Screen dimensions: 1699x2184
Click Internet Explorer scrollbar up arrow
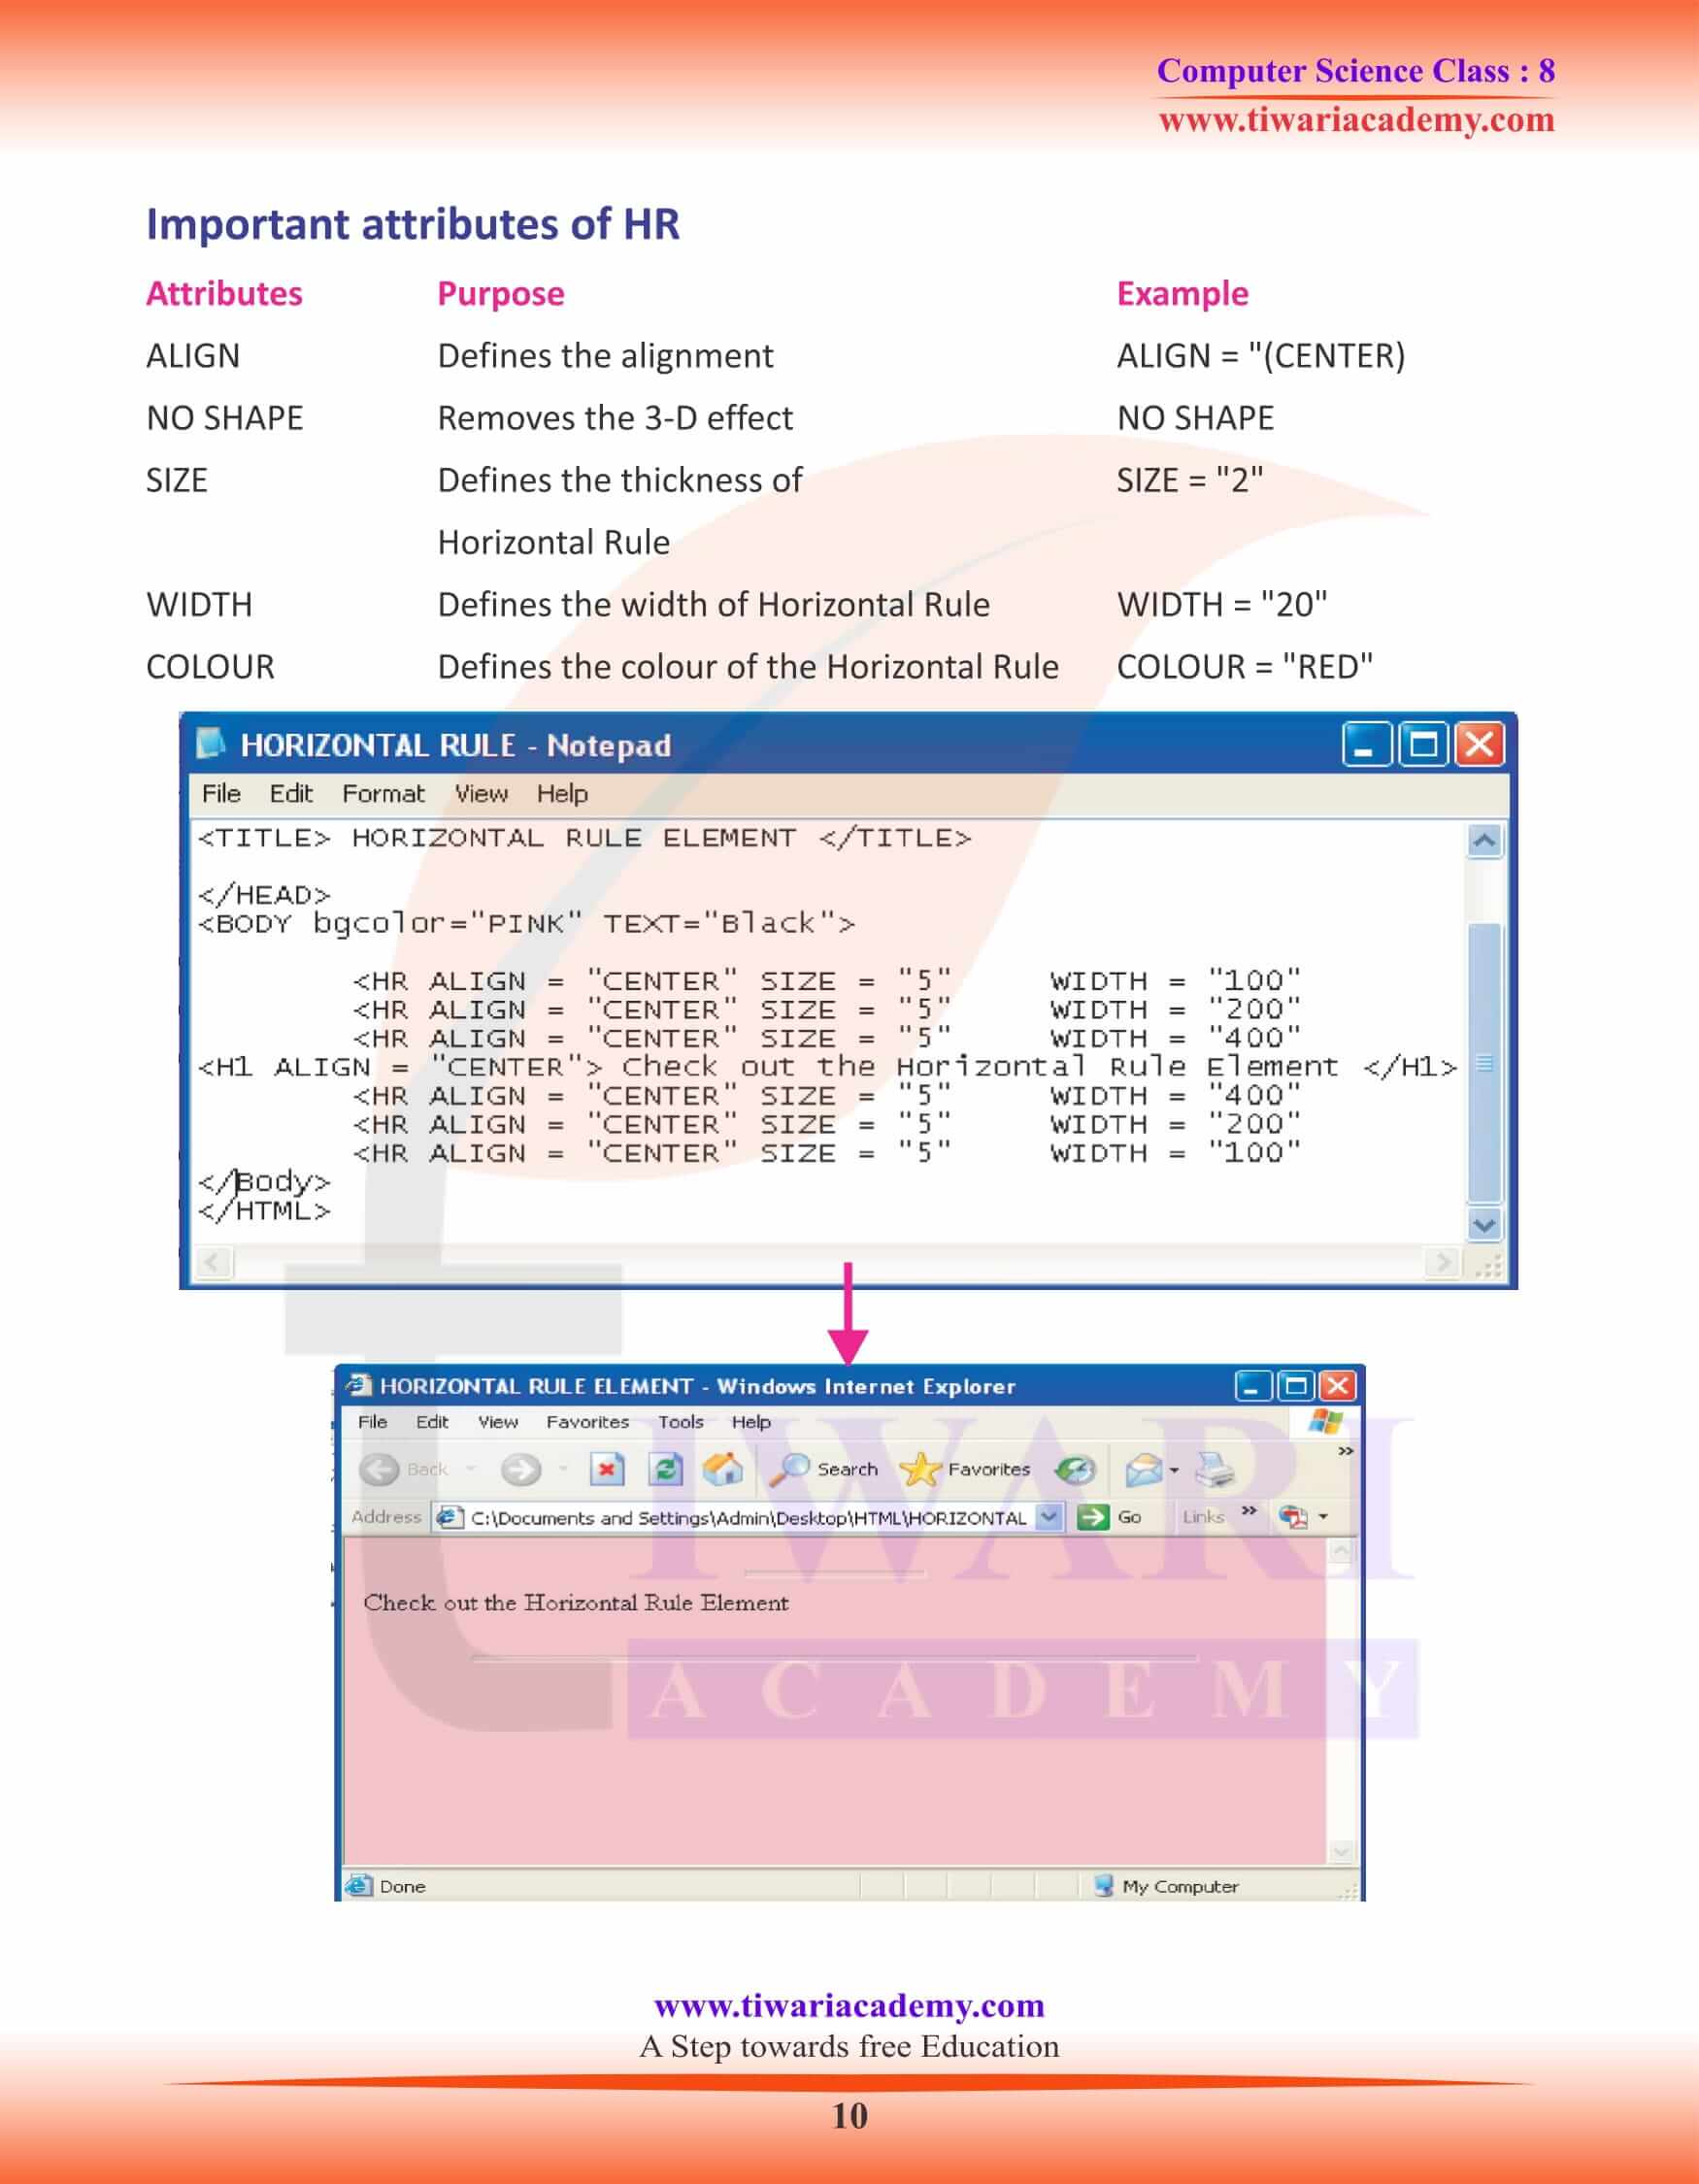tap(1340, 1551)
